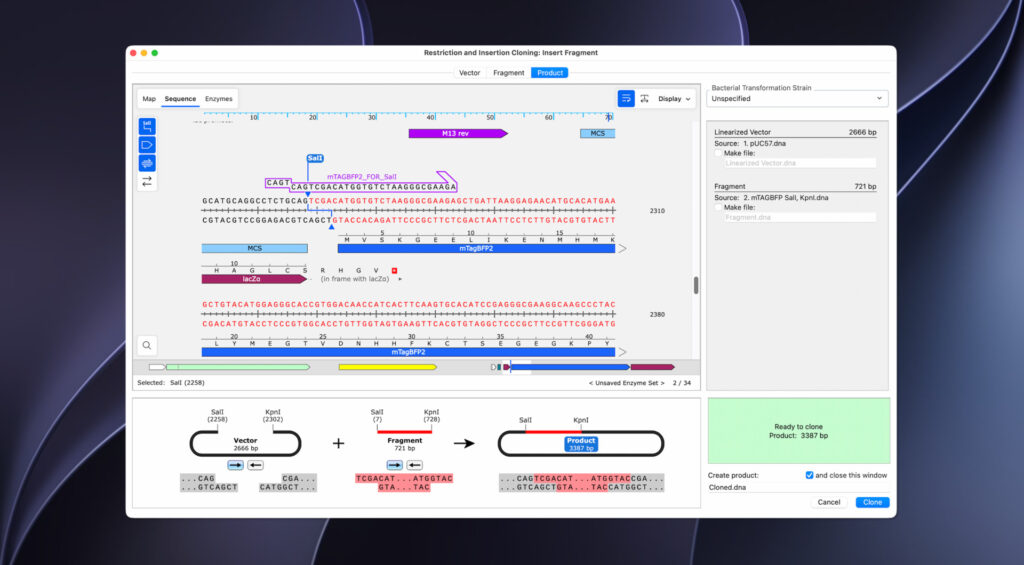The width and height of the screenshot is (1024, 565).
Task: Open the Enzymes view tab
Action: (219, 99)
